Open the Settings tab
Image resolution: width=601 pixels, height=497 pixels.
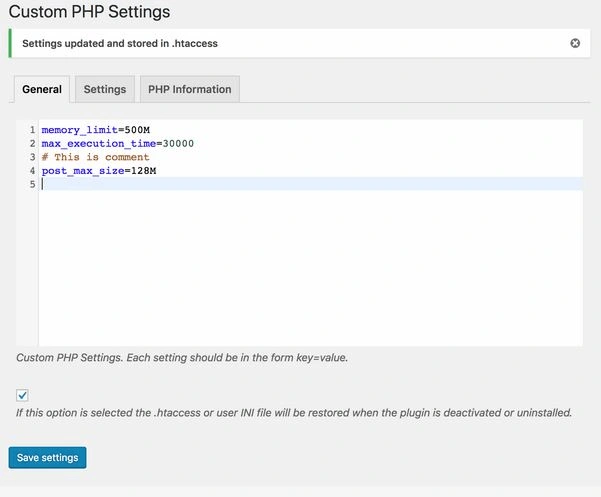point(105,89)
